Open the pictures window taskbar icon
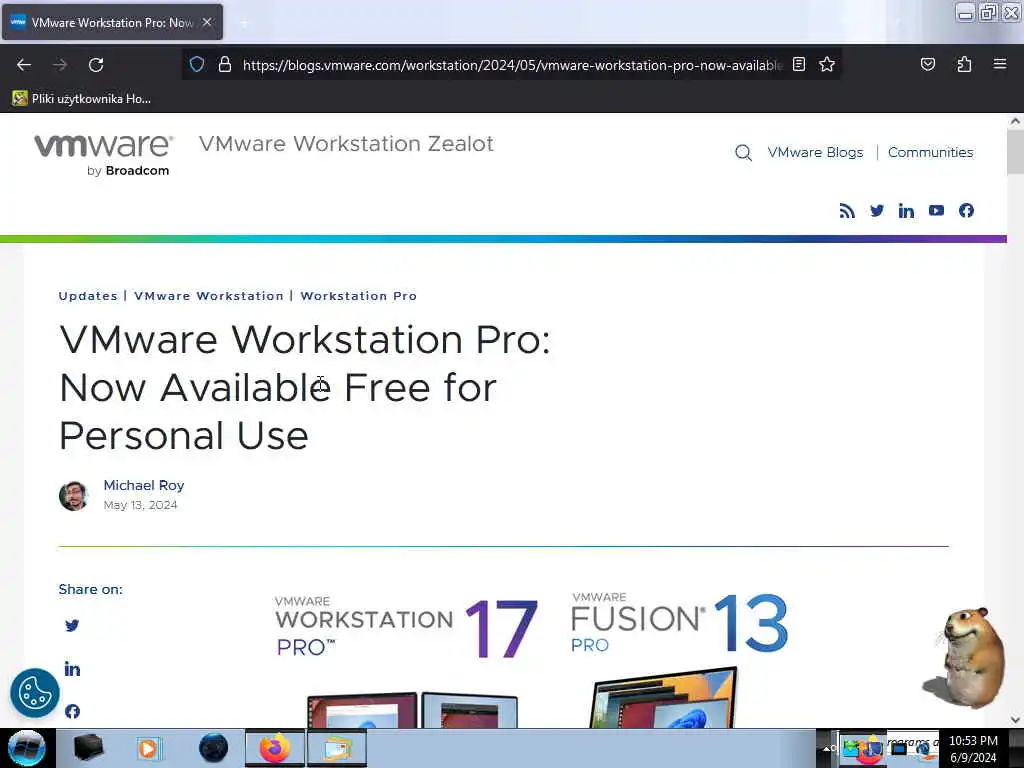The height and width of the screenshot is (768, 1024). [x=337, y=748]
